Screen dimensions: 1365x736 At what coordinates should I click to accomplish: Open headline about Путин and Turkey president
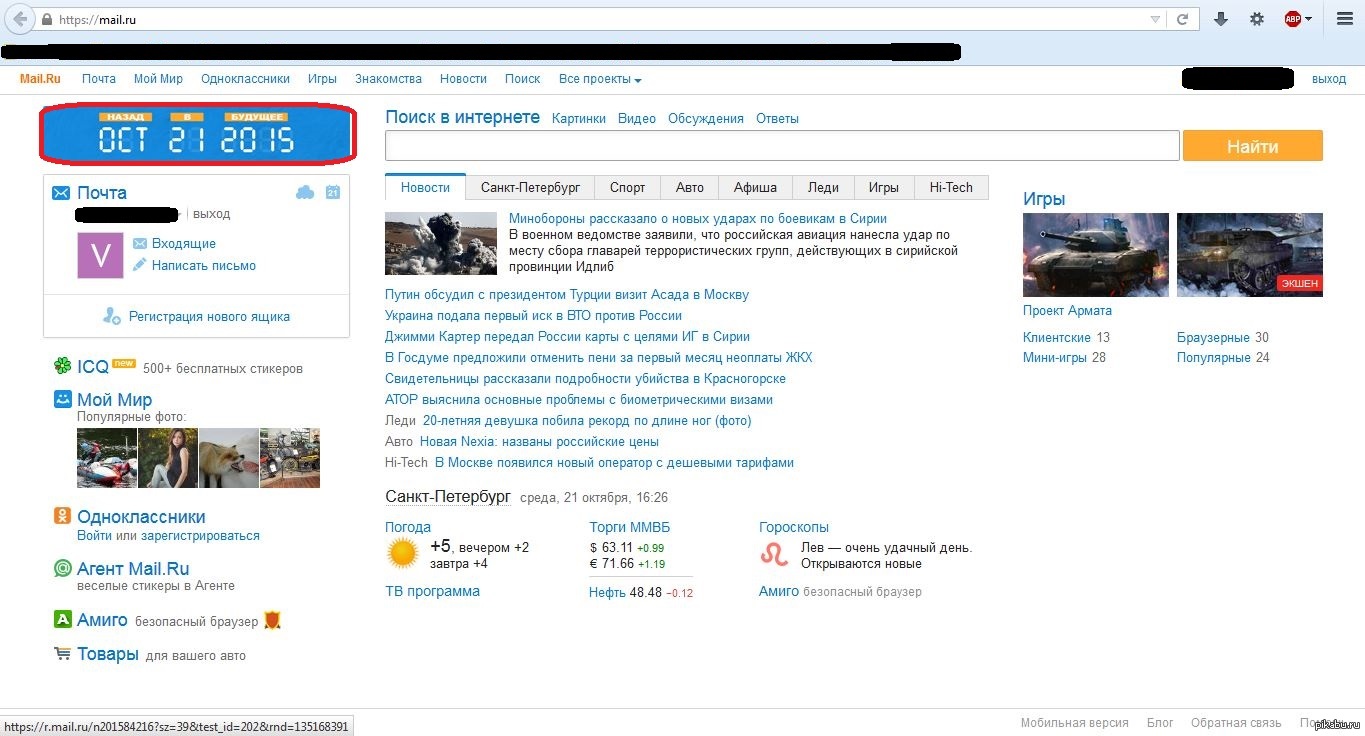[x=567, y=295]
